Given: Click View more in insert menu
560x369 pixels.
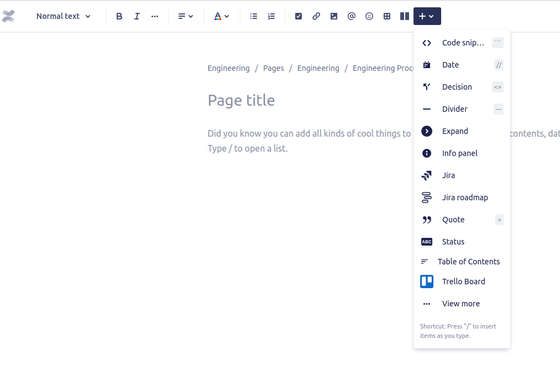Looking at the screenshot, I should coord(462,304).
